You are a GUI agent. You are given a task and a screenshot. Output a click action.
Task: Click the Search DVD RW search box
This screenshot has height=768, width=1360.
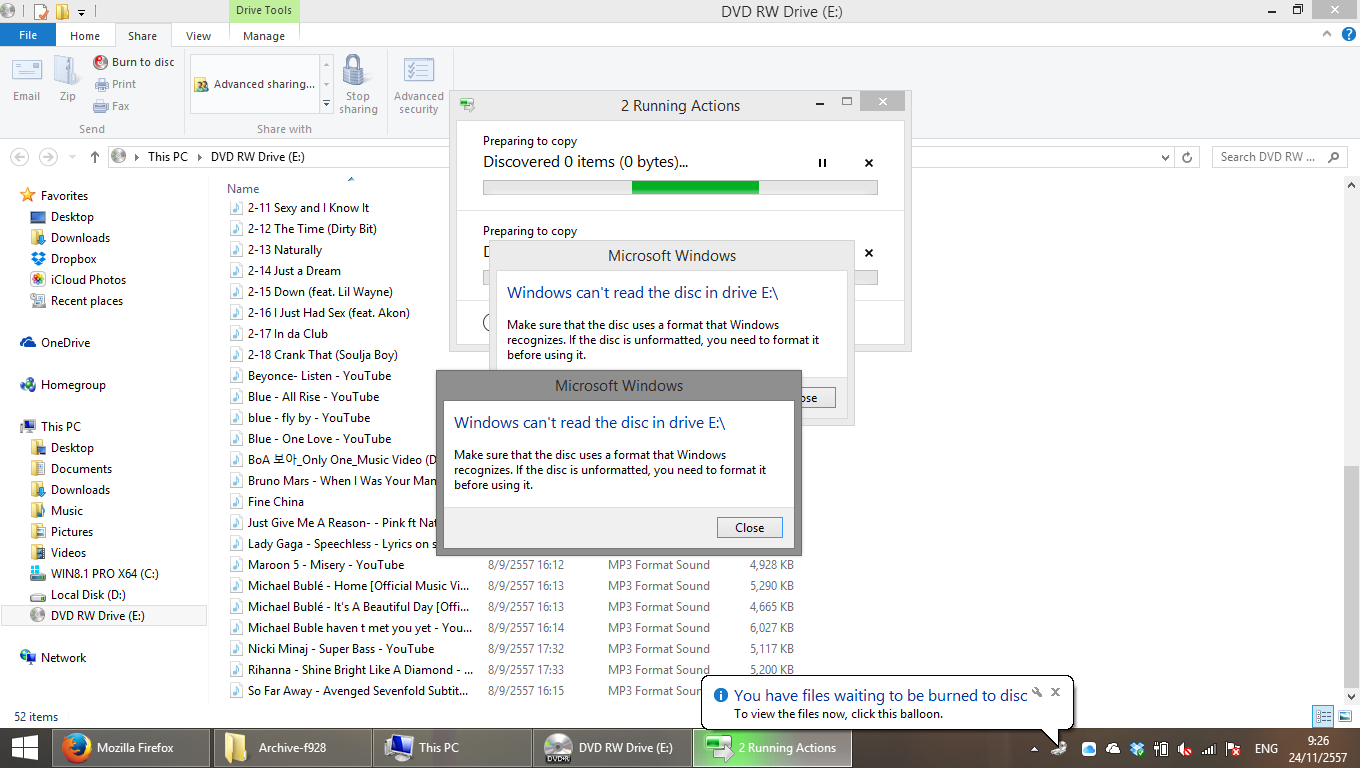(x=1280, y=157)
